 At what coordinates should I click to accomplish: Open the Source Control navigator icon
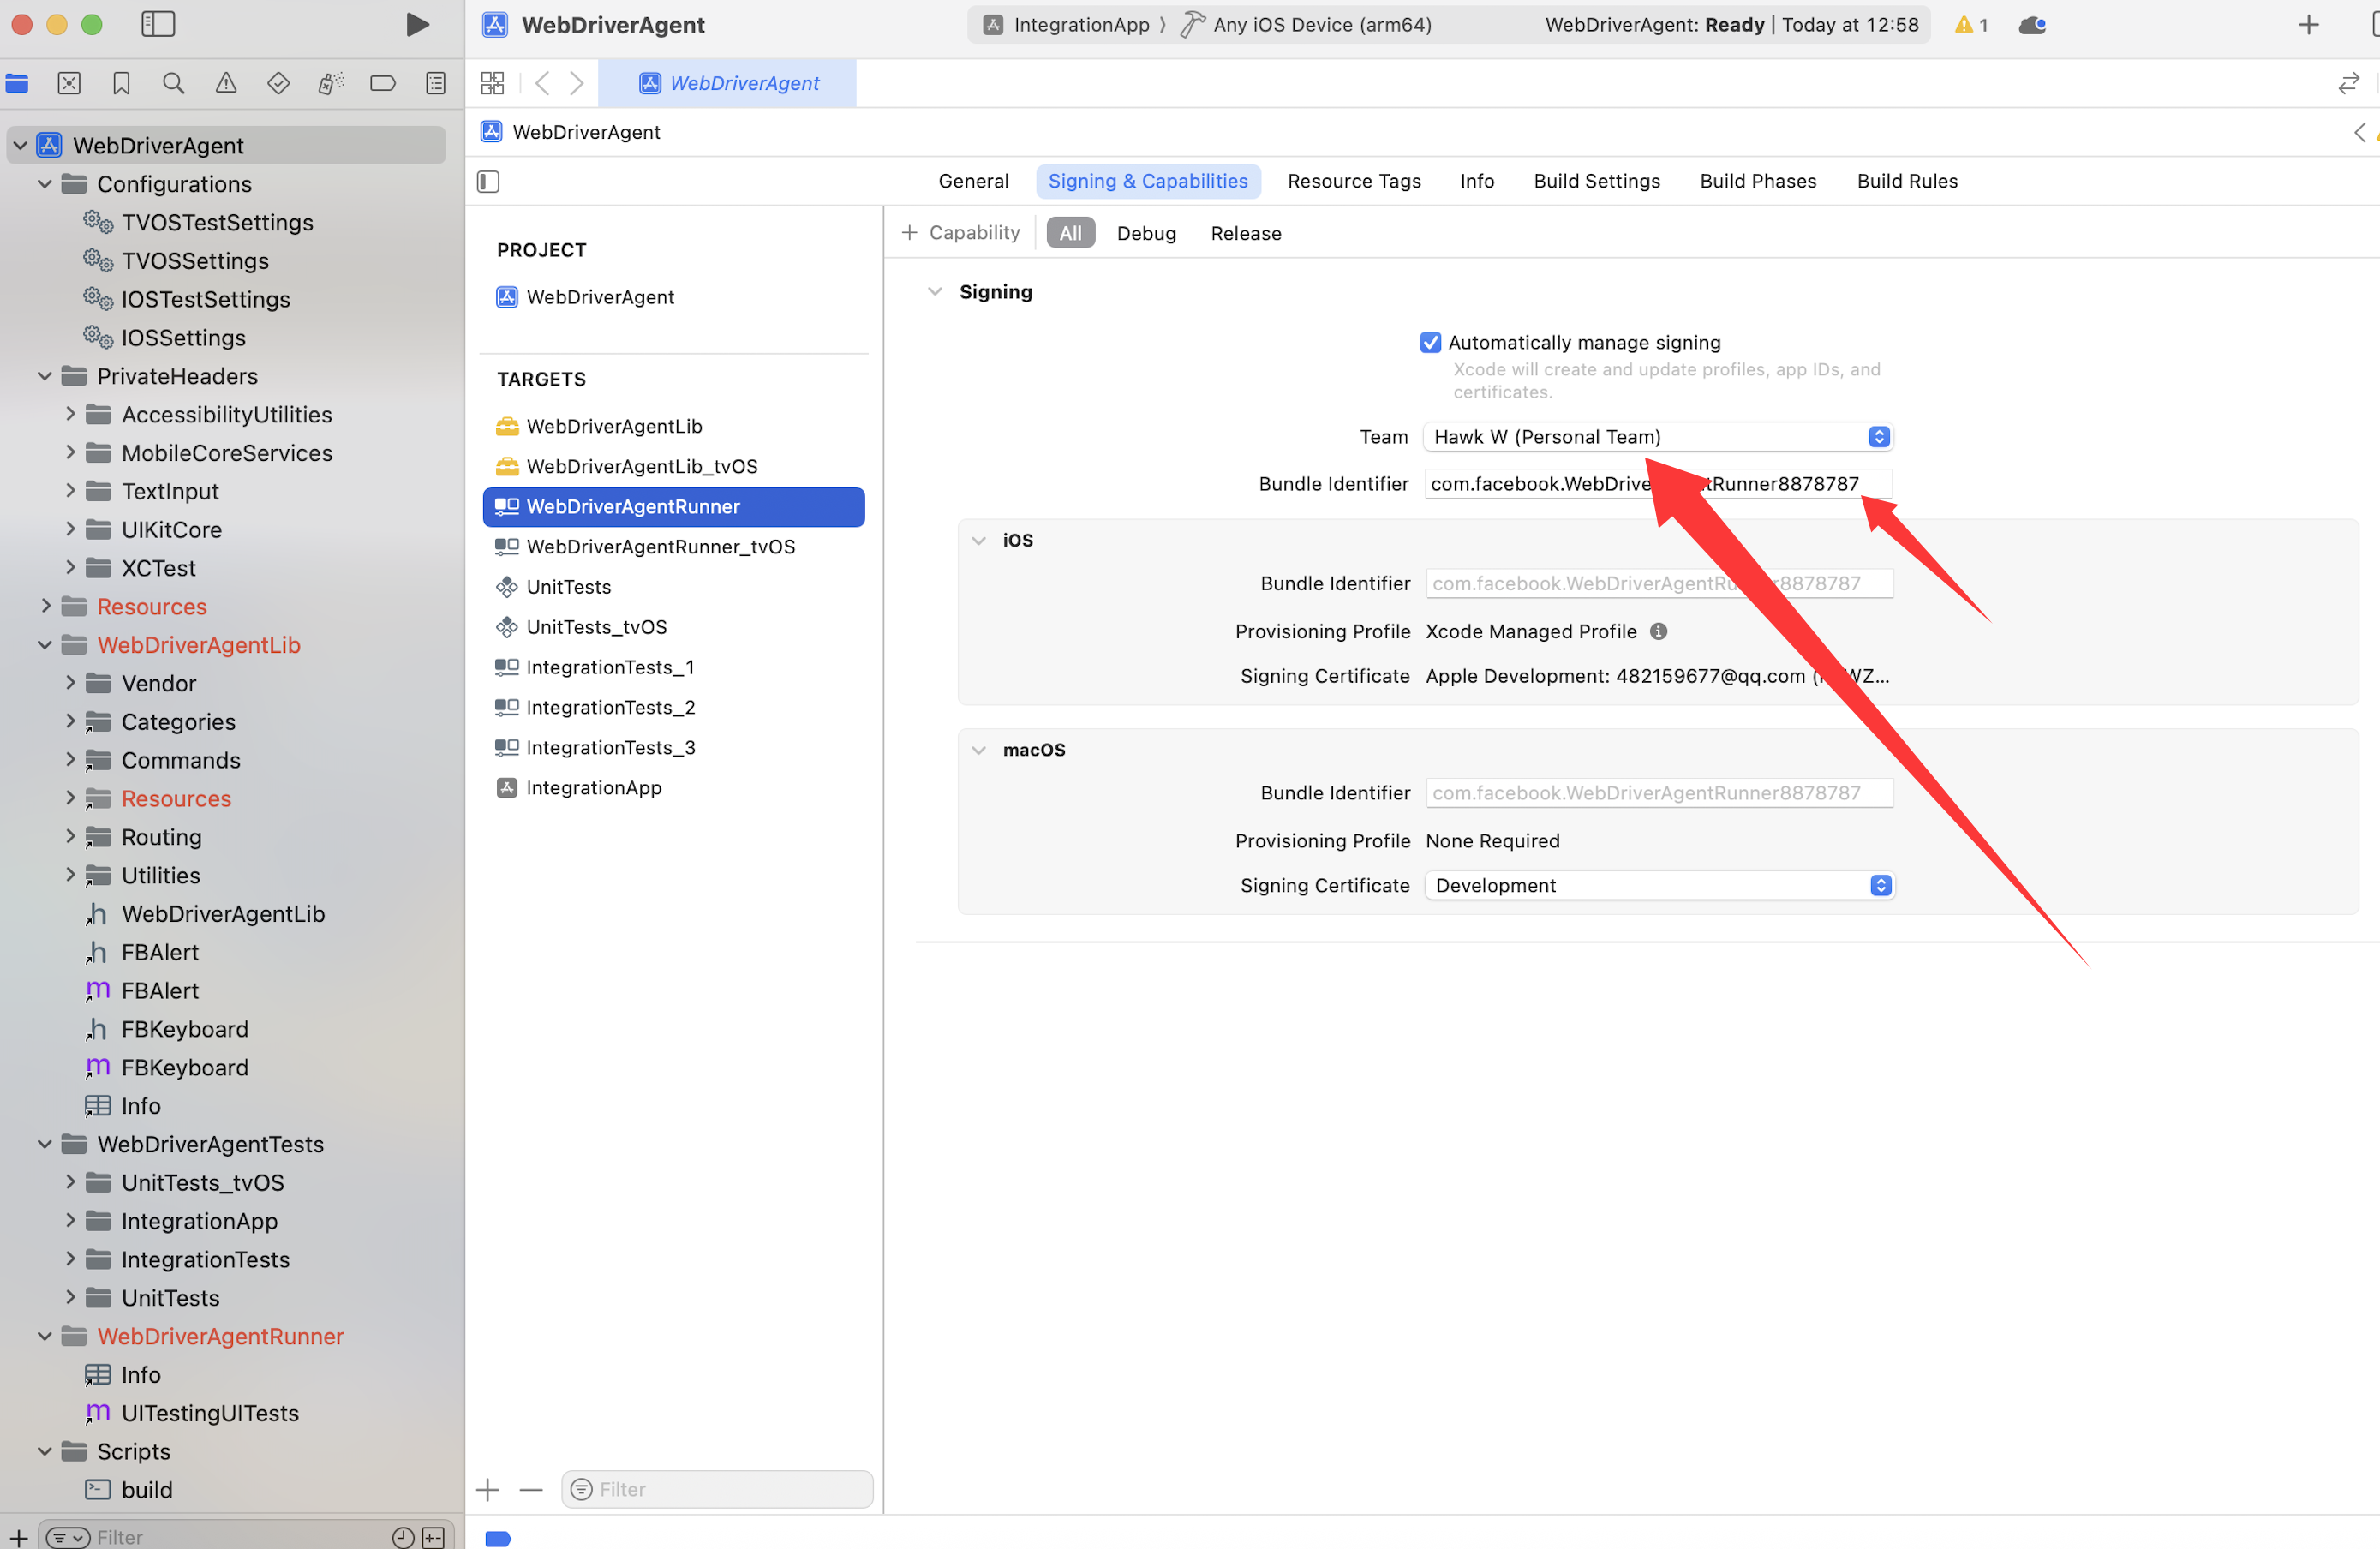point(69,83)
